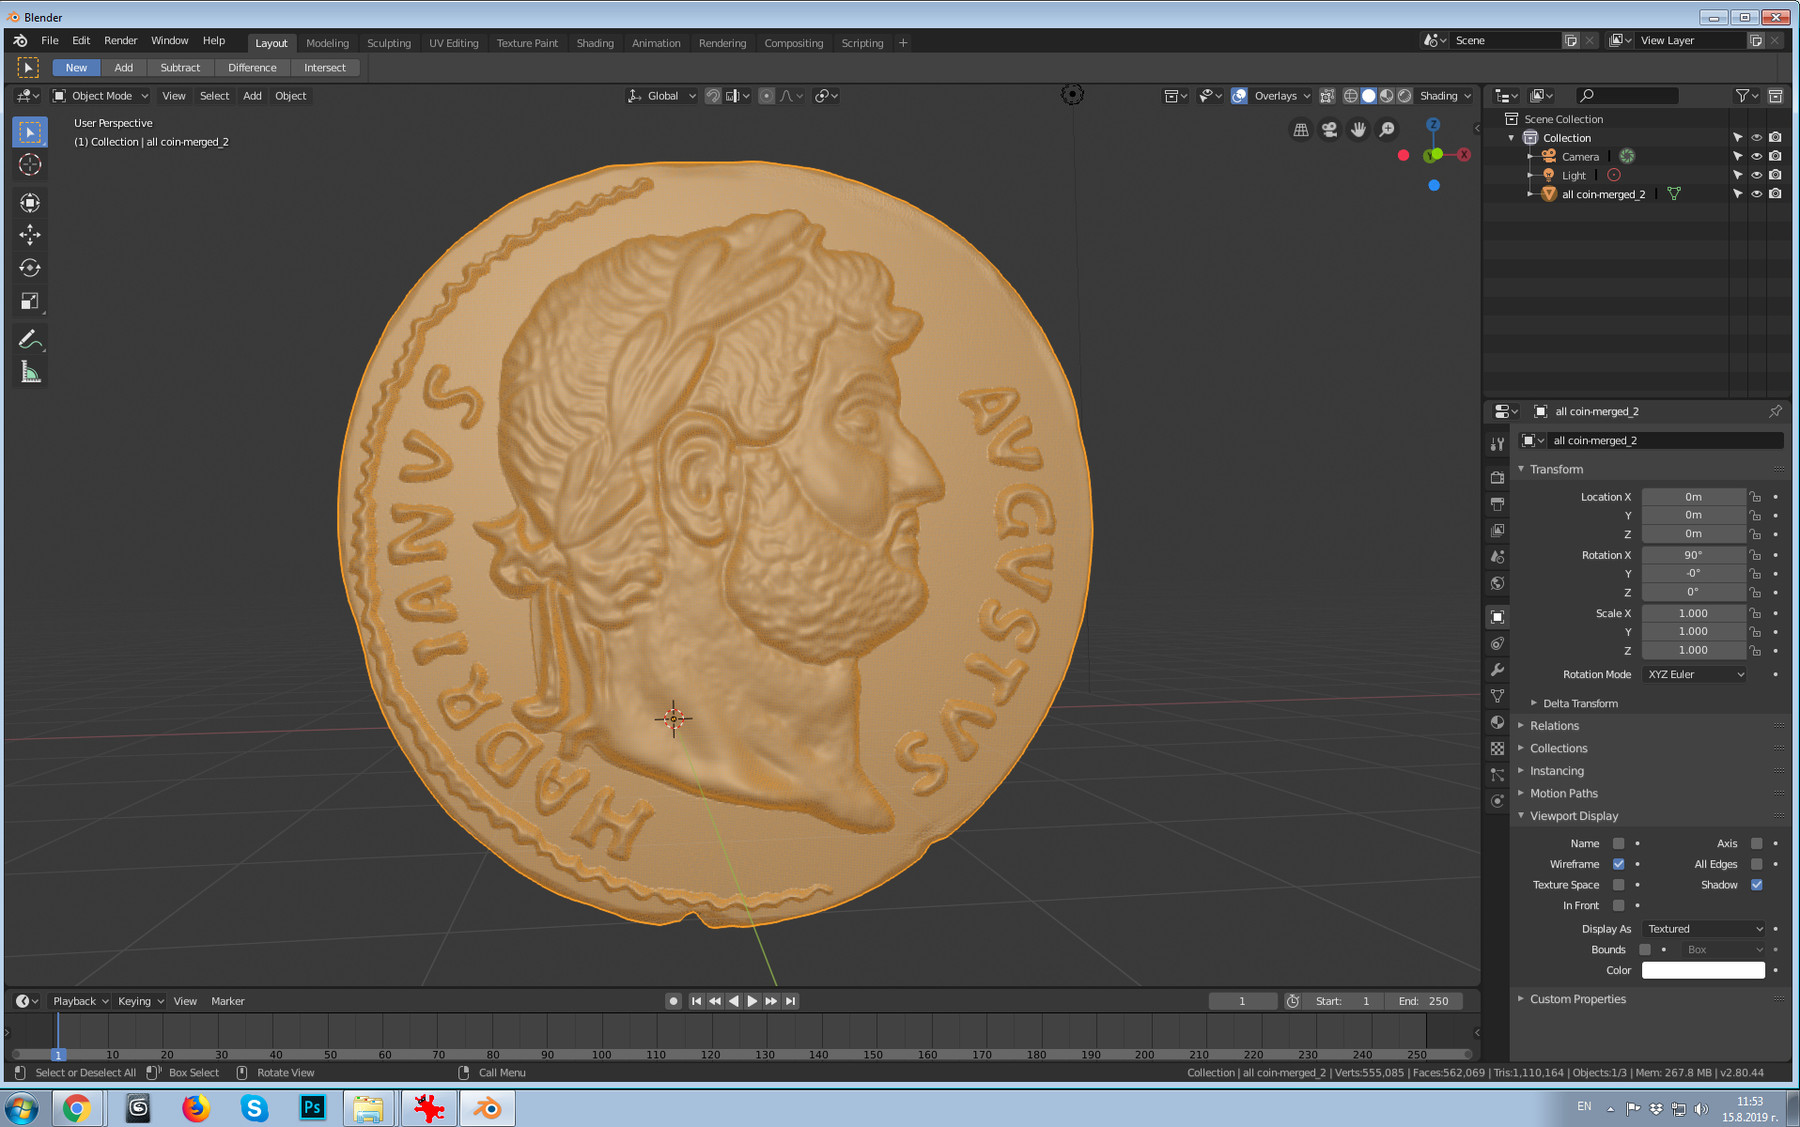The width and height of the screenshot is (1800, 1127).
Task: Open the Render properties tab (camera icon)
Action: click(1497, 478)
